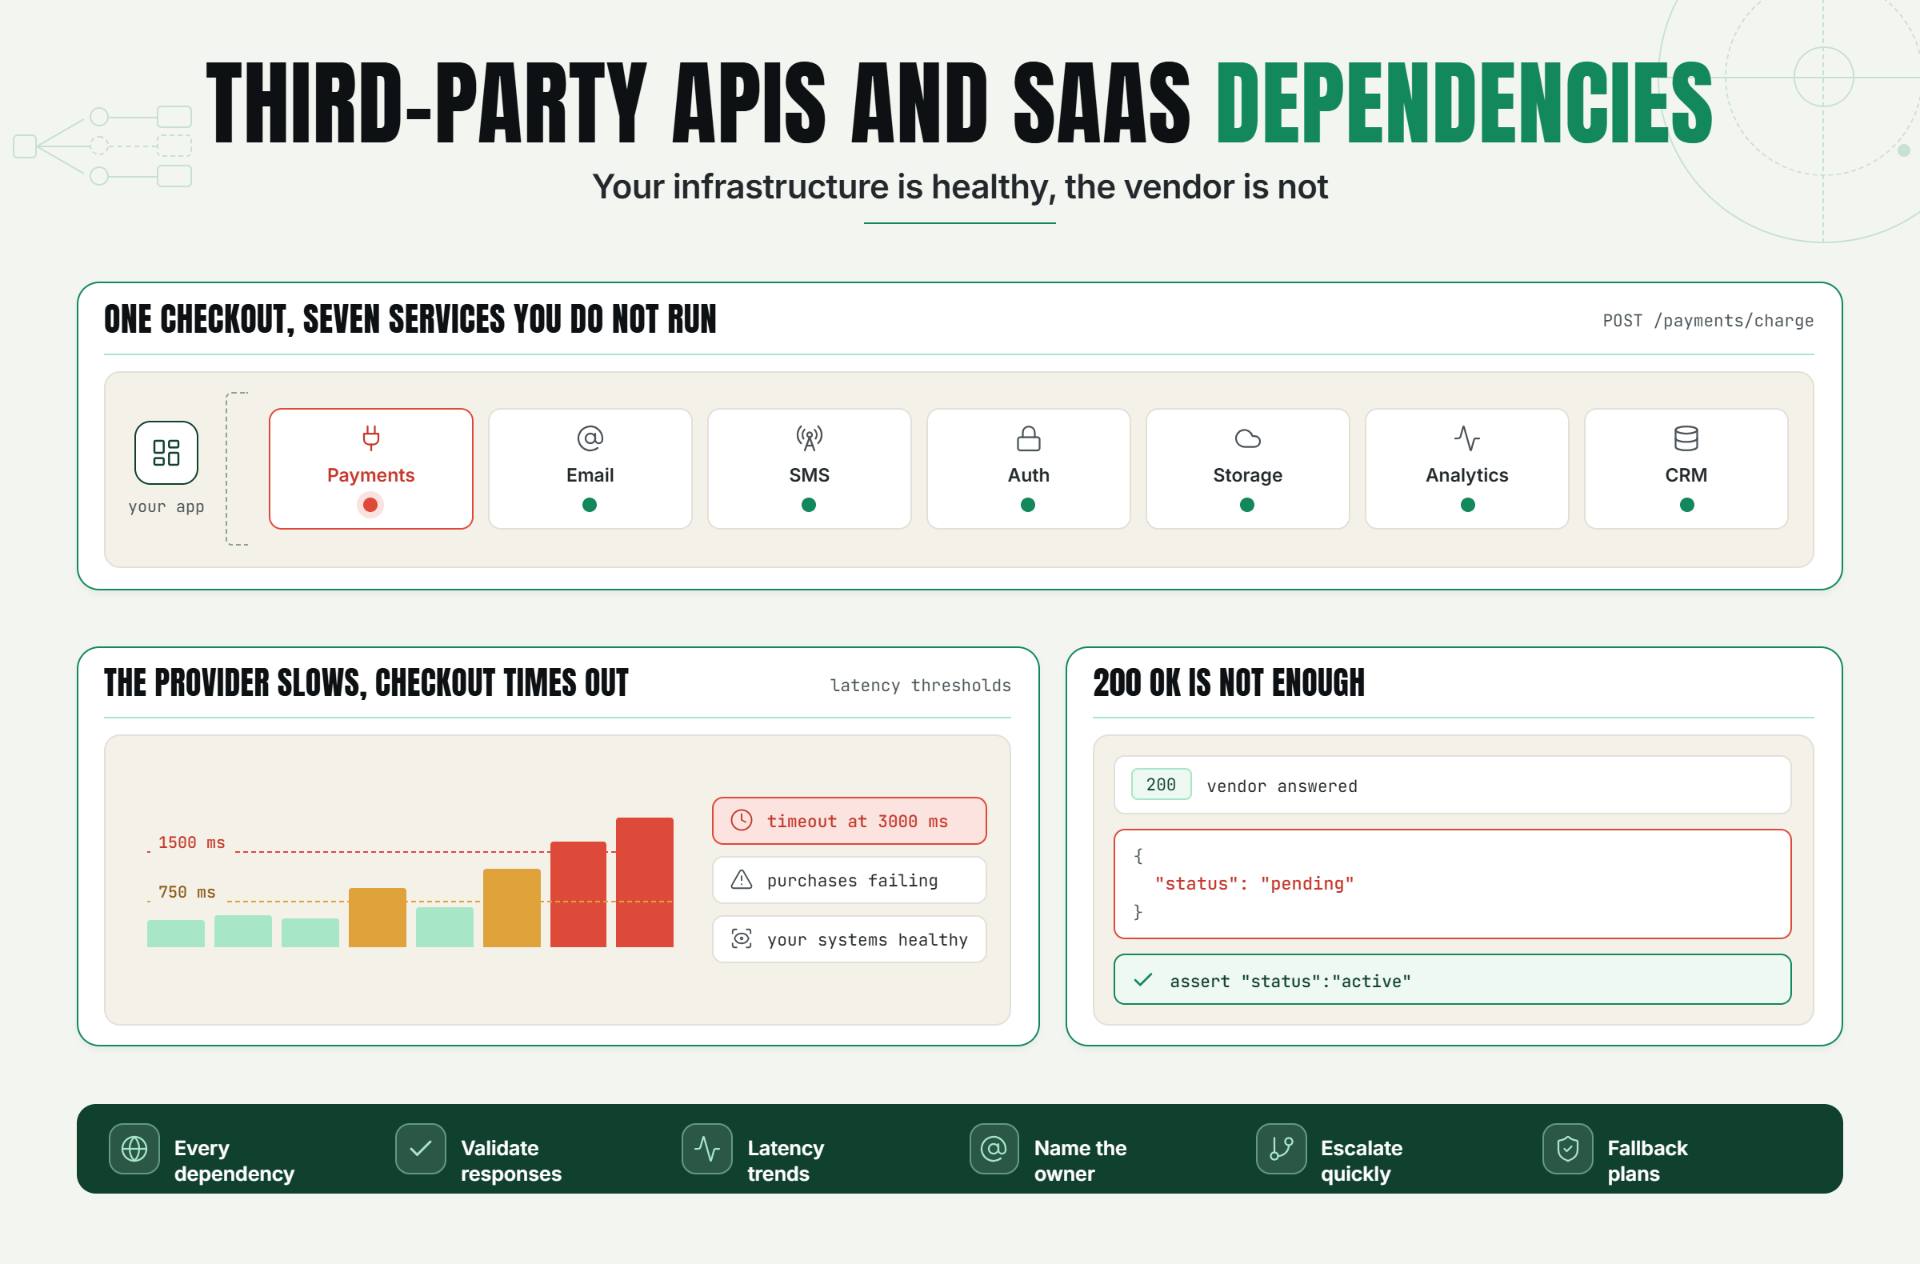Image resolution: width=1920 pixels, height=1264 pixels.
Task: Click the lock icon on Auth card
Action: [x=1028, y=438]
